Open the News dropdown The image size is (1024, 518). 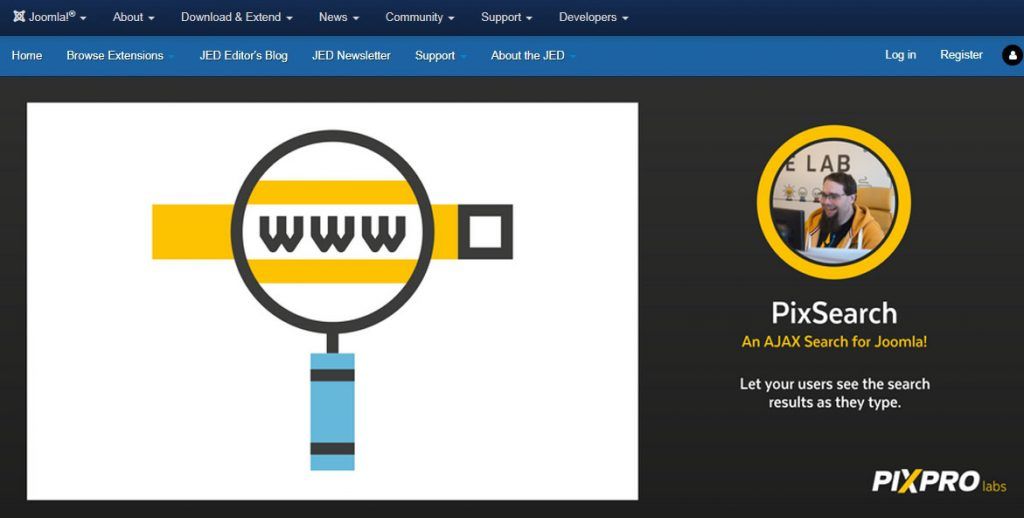pos(339,18)
